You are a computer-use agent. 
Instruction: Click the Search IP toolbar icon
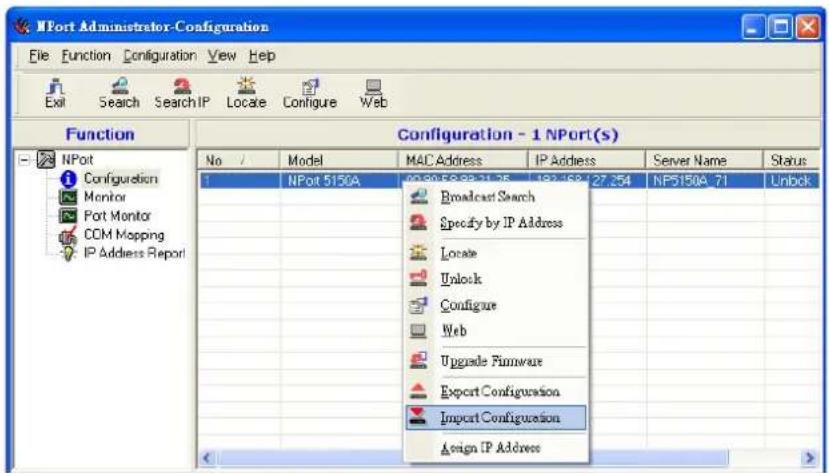(182, 86)
